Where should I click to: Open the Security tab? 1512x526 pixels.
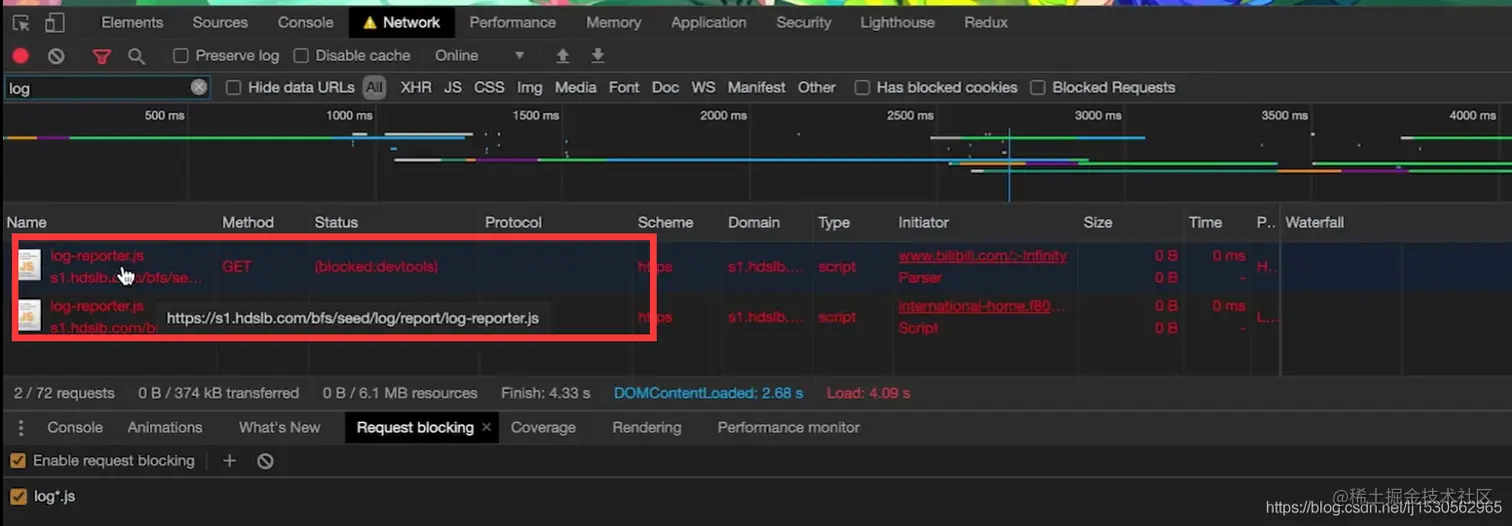pos(804,22)
